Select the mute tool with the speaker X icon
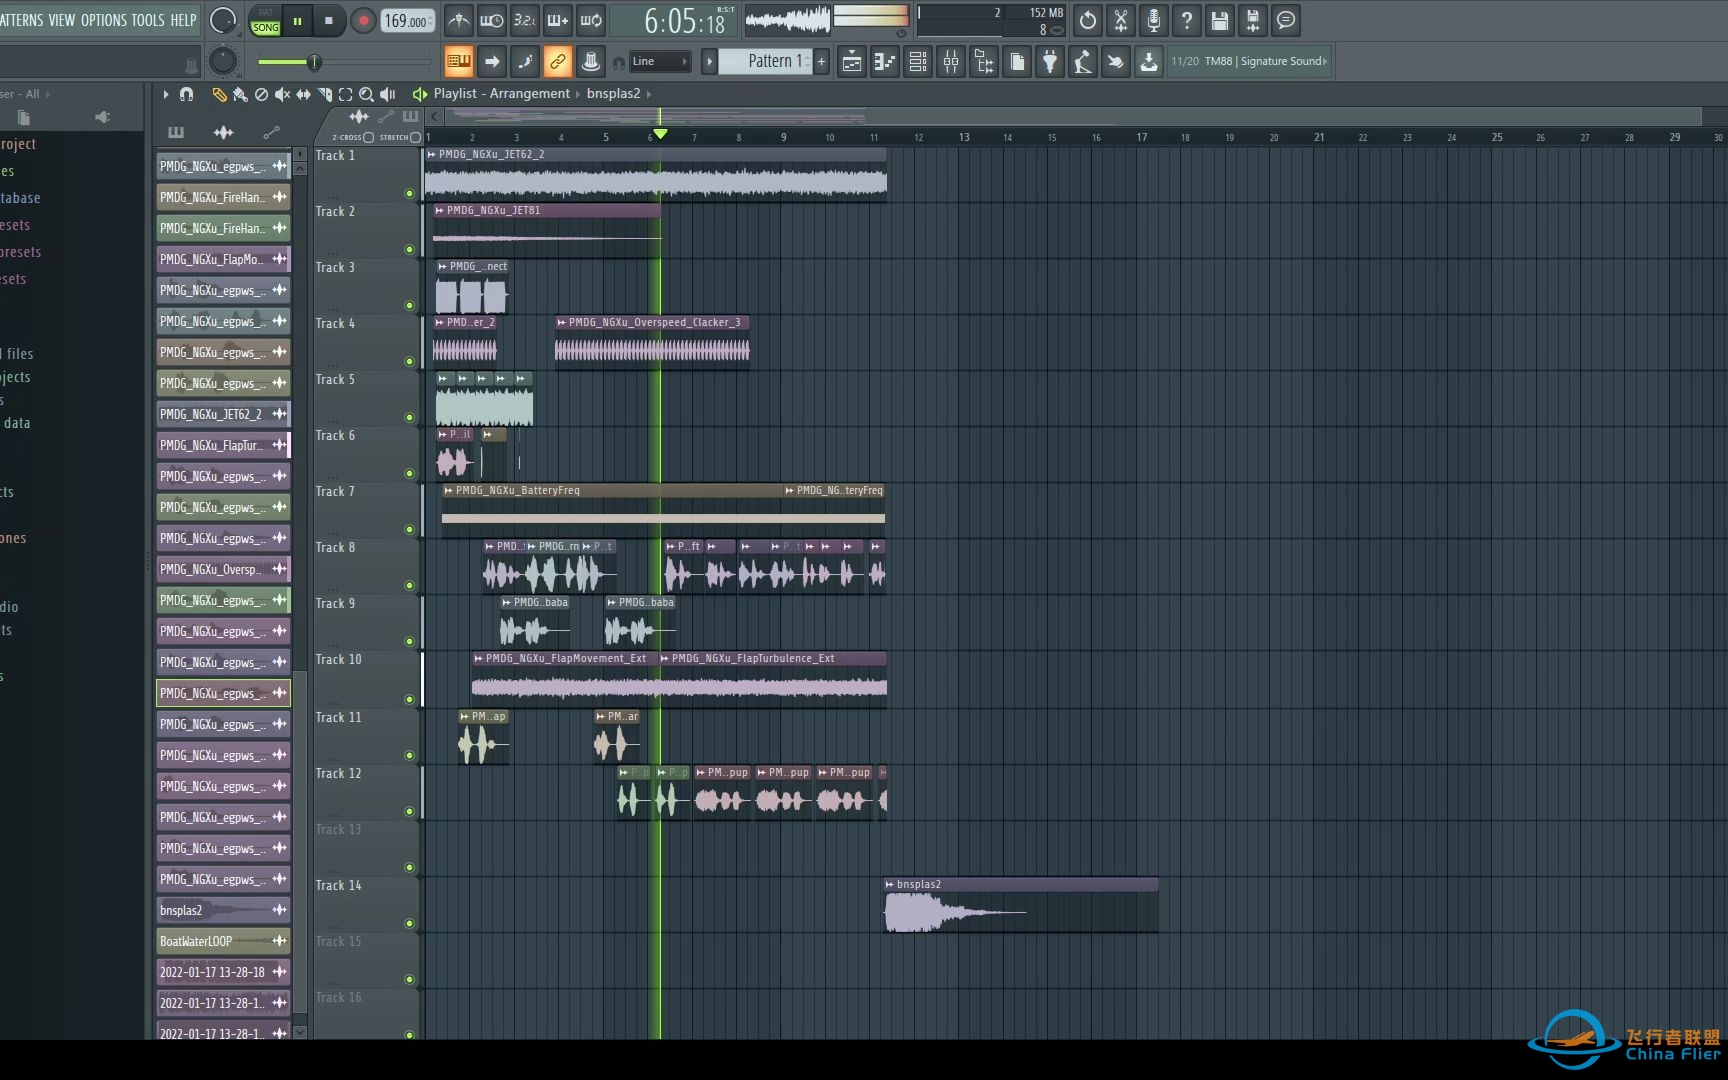This screenshot has height=1080, width=1728. [282, 94]
